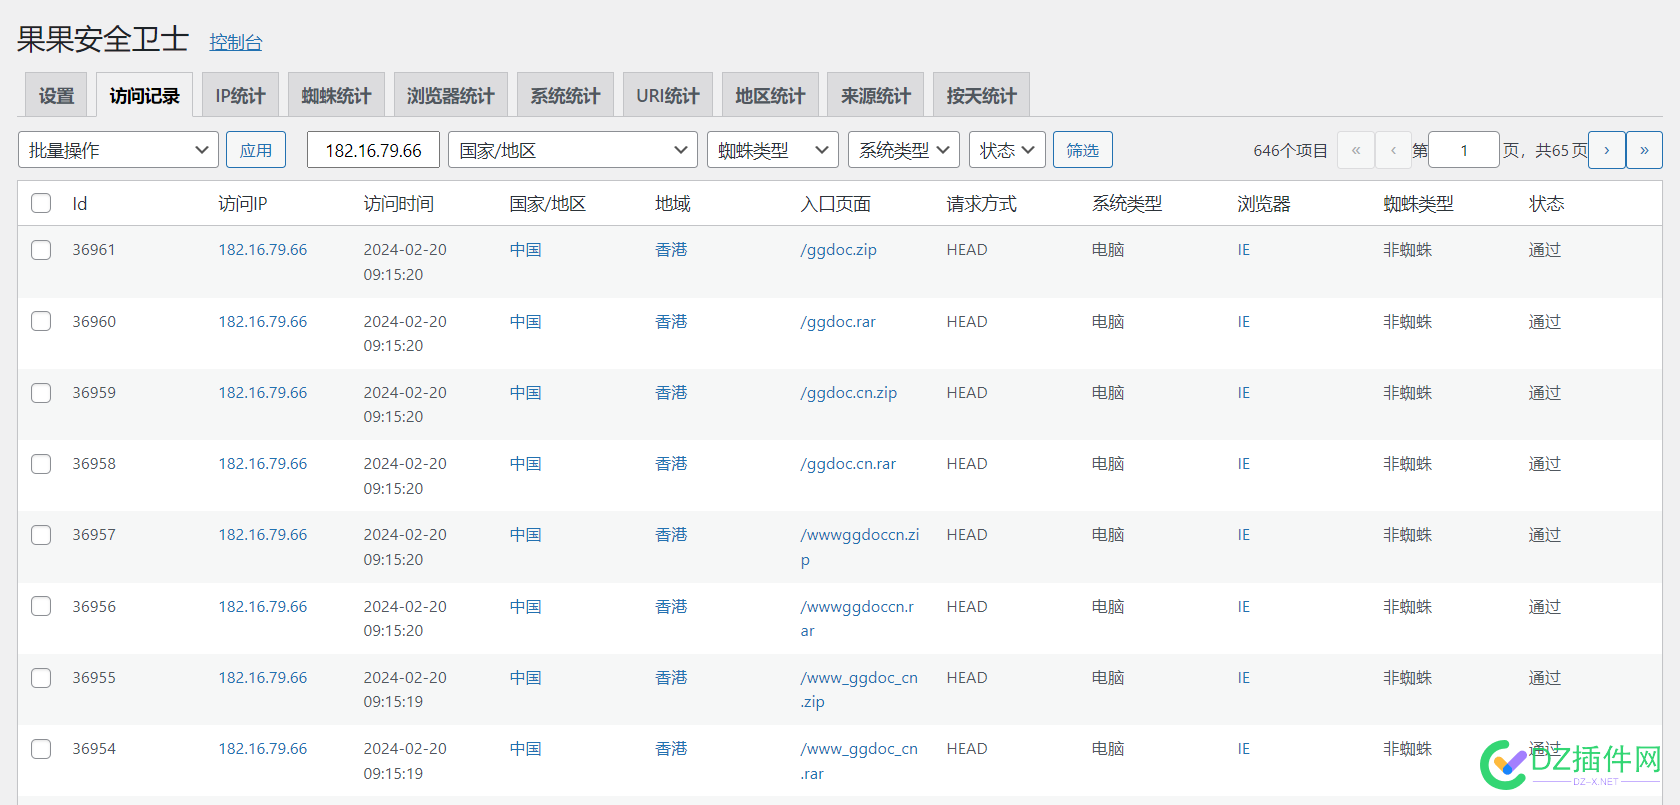Click the 入口页面 column header
Screen dimensions: 1680x805
835,204
